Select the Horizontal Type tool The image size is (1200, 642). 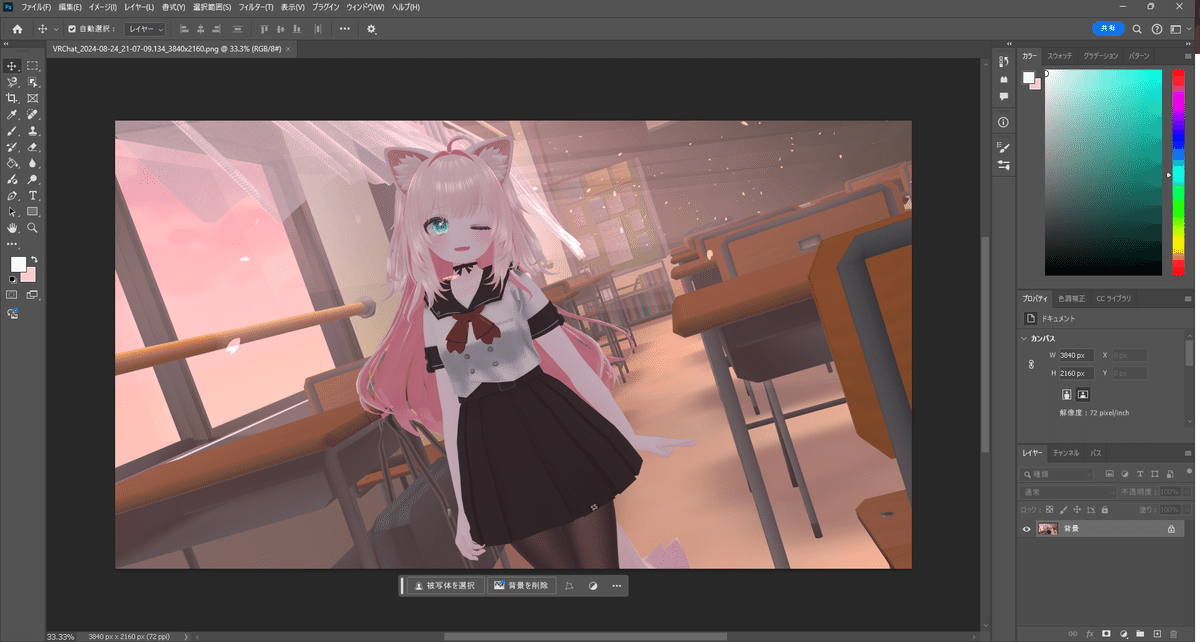point(33,195)
